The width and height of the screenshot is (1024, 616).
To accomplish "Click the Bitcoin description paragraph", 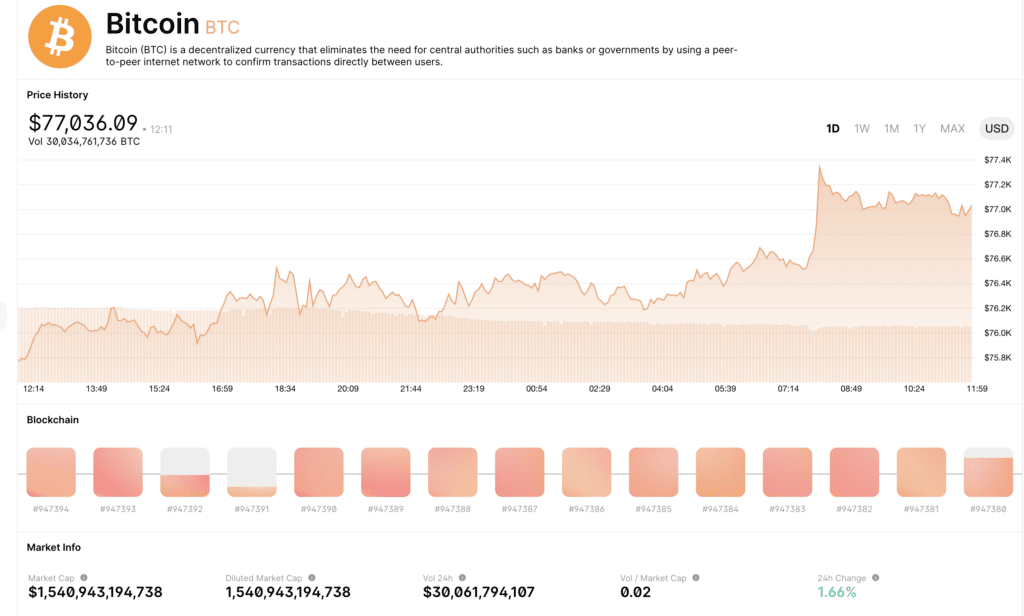I will 421,56.
